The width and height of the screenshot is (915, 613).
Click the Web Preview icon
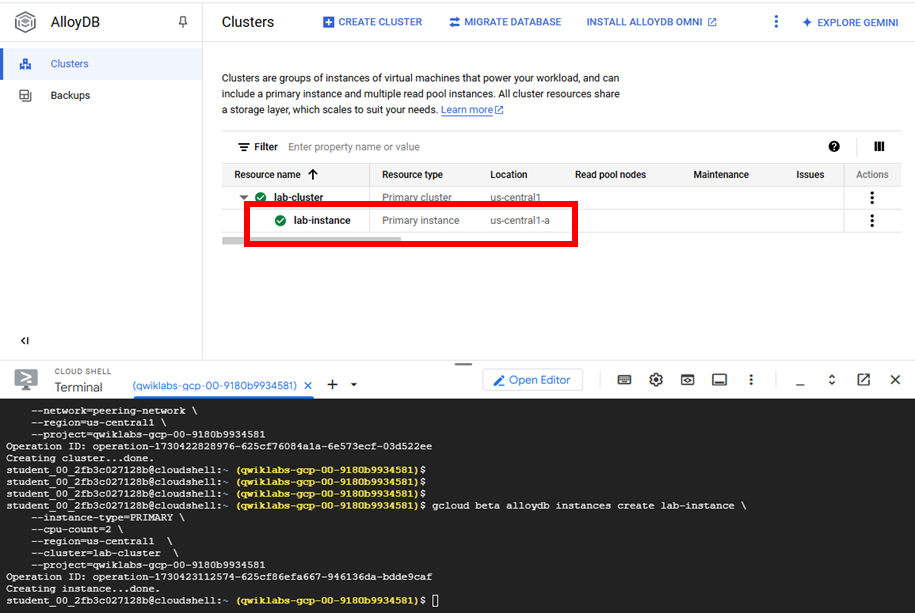coord(687,379)
